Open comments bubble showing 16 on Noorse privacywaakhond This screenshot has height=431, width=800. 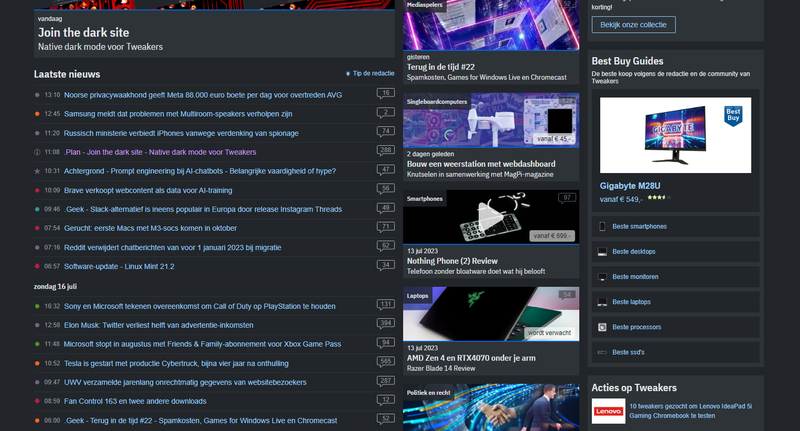click(386, 94)
